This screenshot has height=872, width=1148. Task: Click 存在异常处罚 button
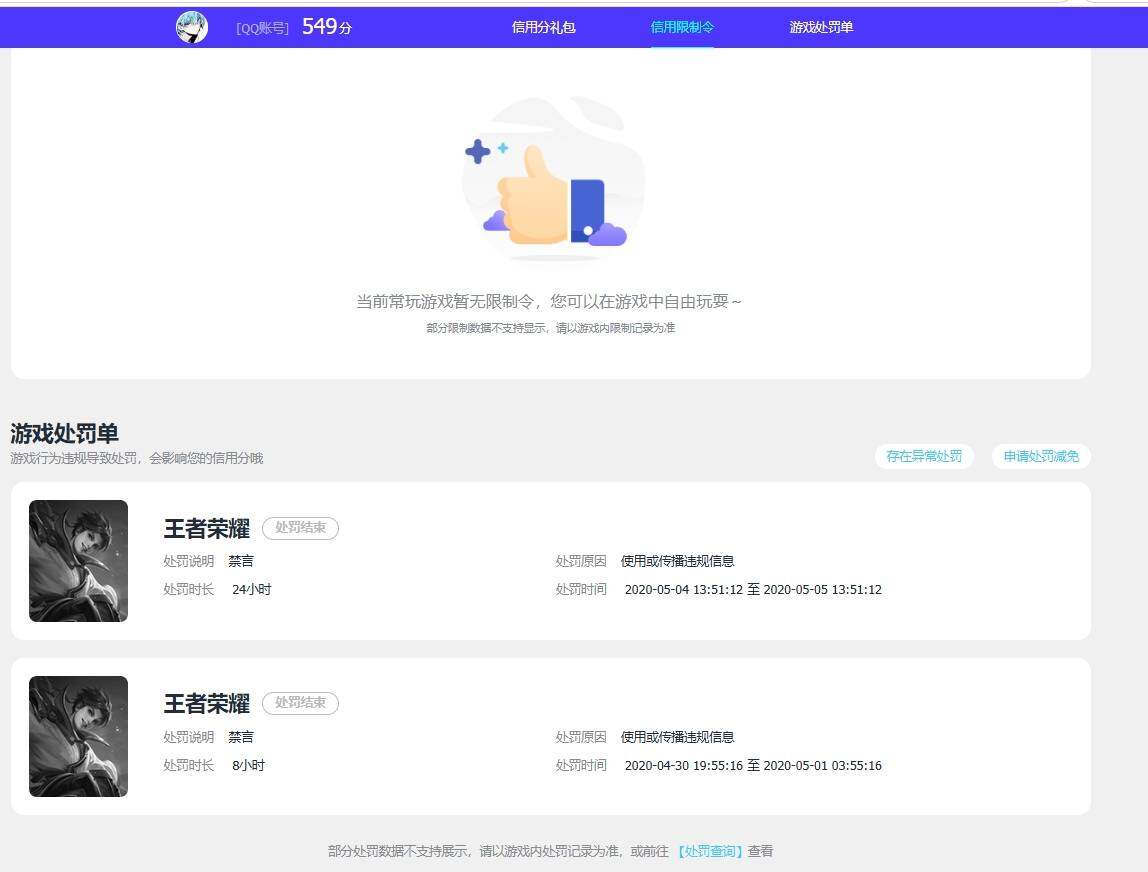pos(924,456)
